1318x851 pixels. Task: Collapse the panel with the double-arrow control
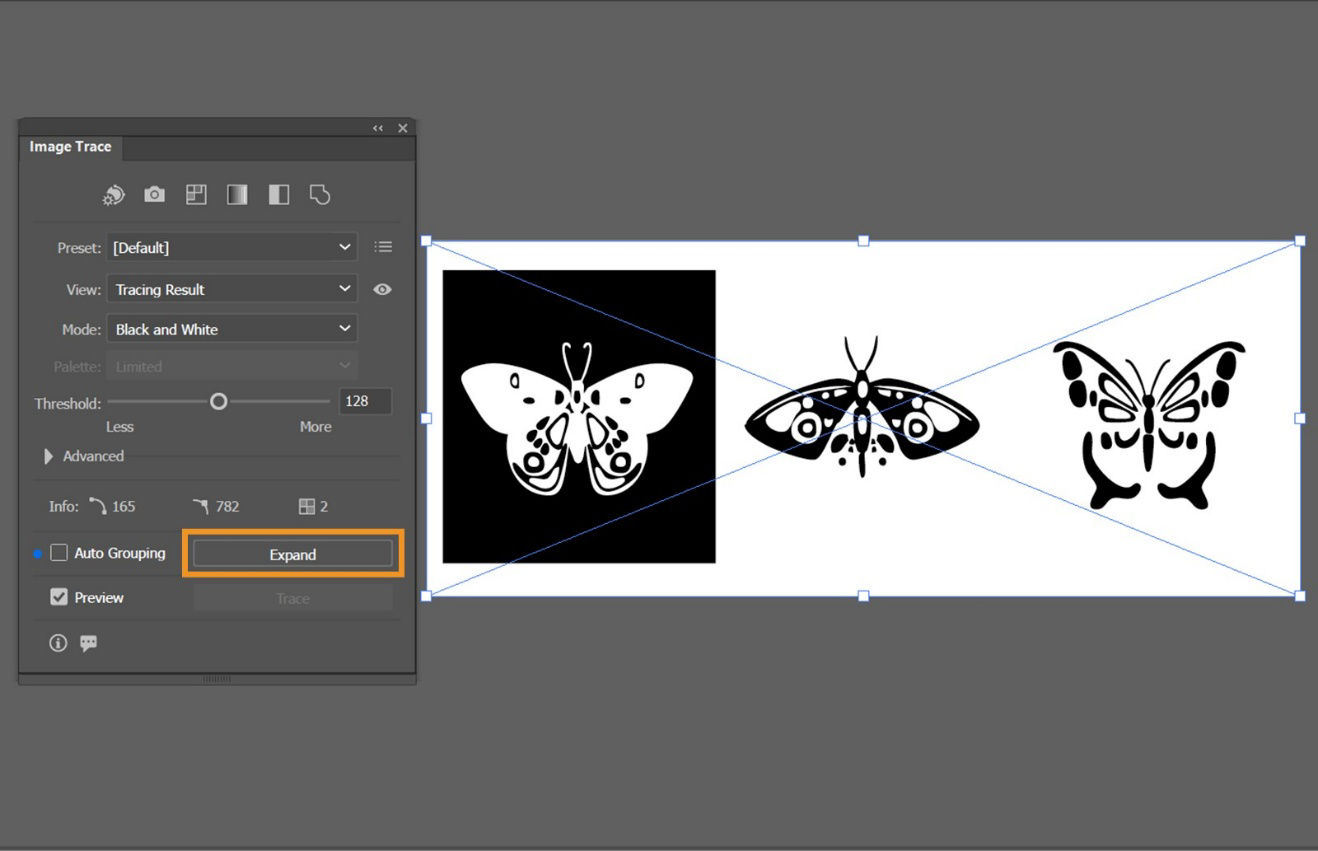[x=378, y=128]
